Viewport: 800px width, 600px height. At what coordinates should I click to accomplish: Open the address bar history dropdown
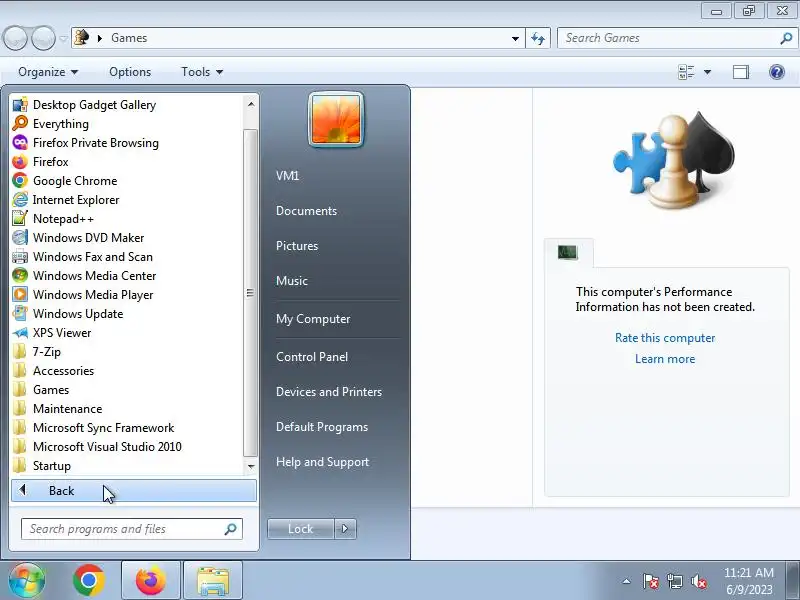[515, 38]
